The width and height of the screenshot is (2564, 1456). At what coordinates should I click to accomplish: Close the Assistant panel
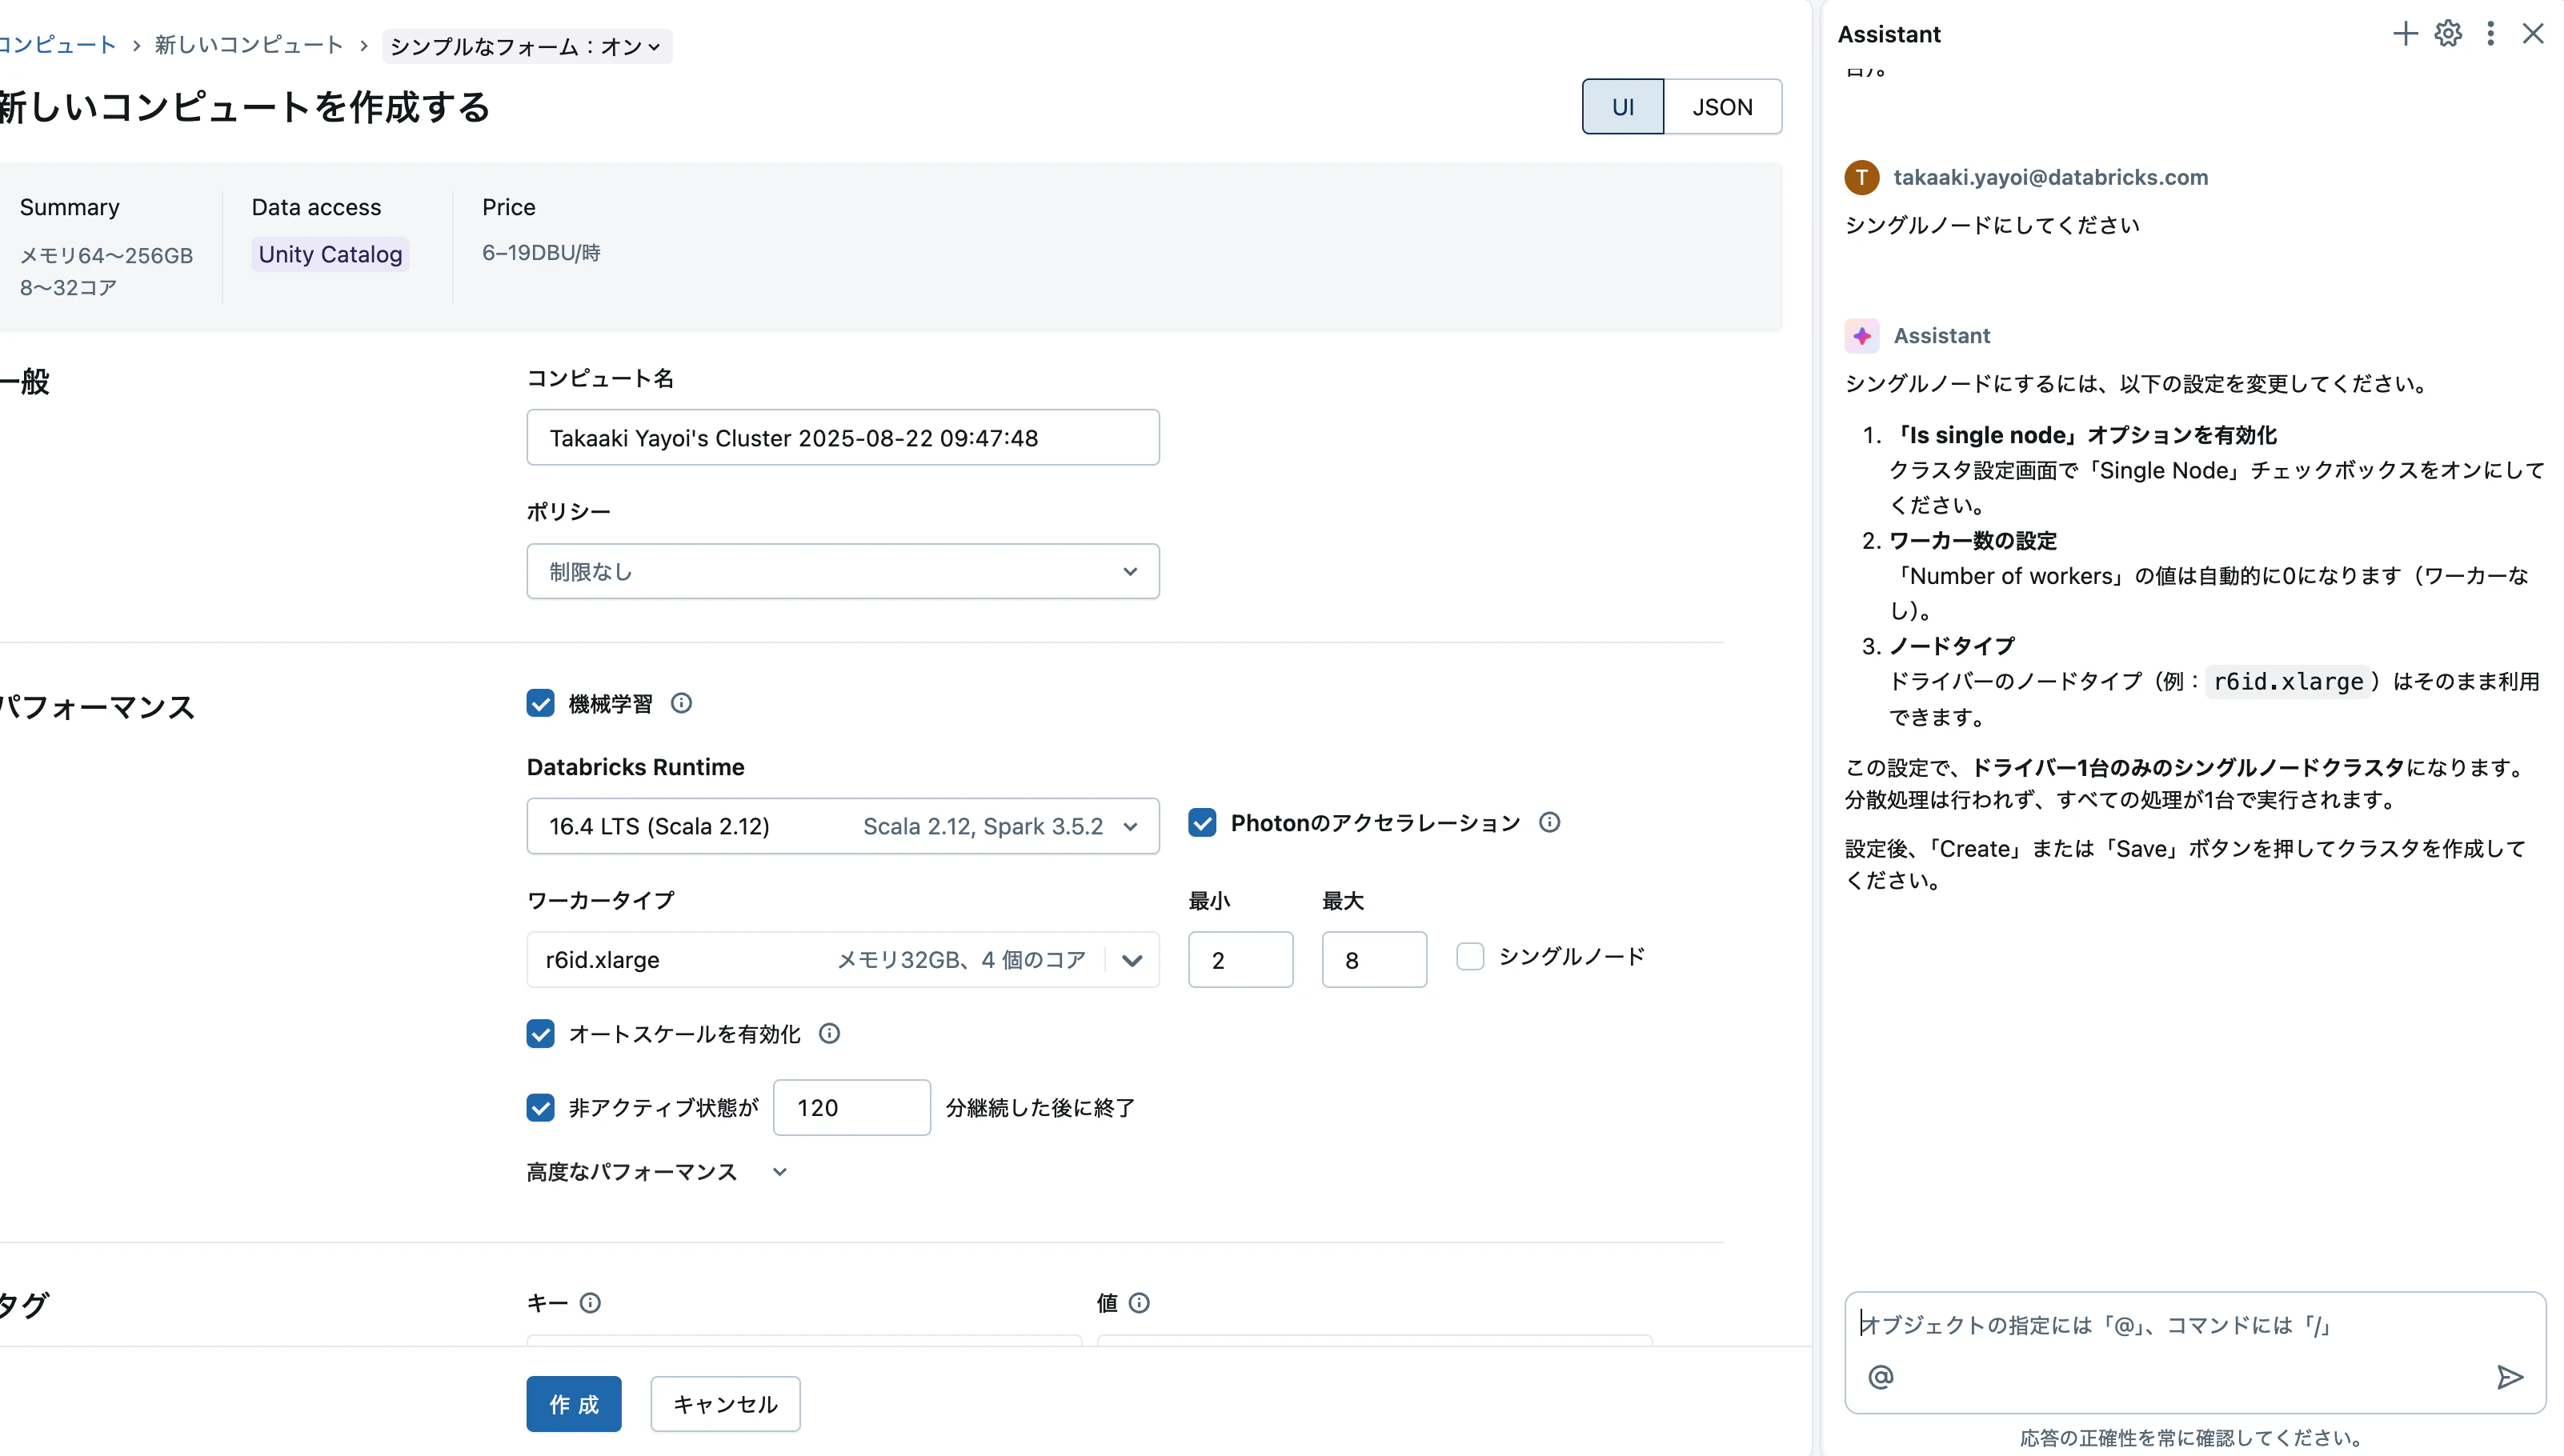coord(2533,34)
